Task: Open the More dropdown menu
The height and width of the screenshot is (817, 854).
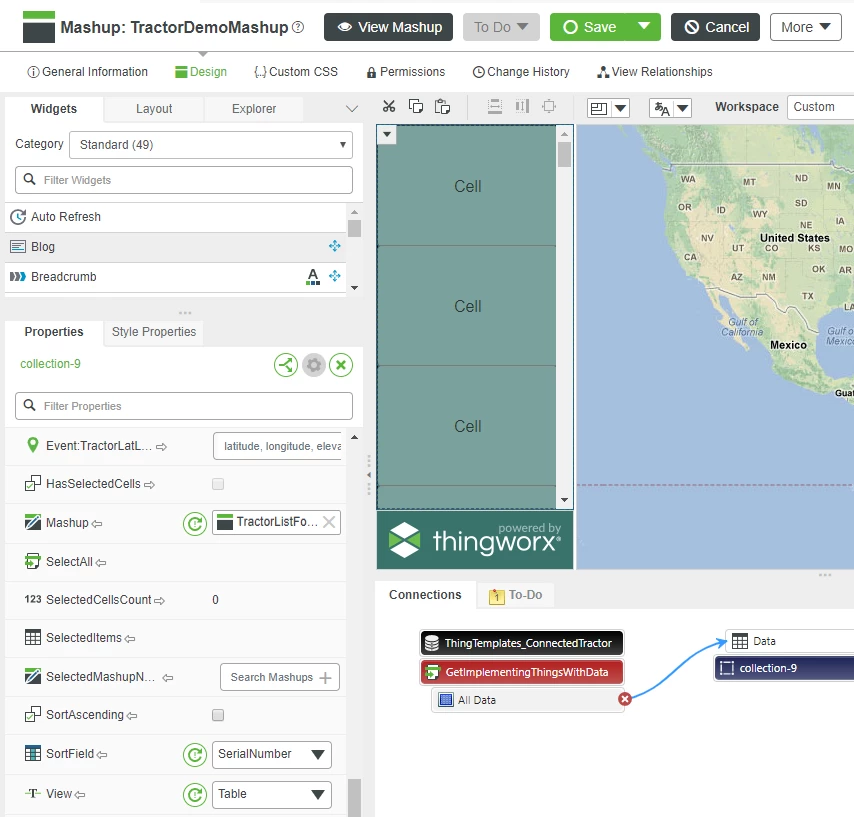Action: coord(806,27)
